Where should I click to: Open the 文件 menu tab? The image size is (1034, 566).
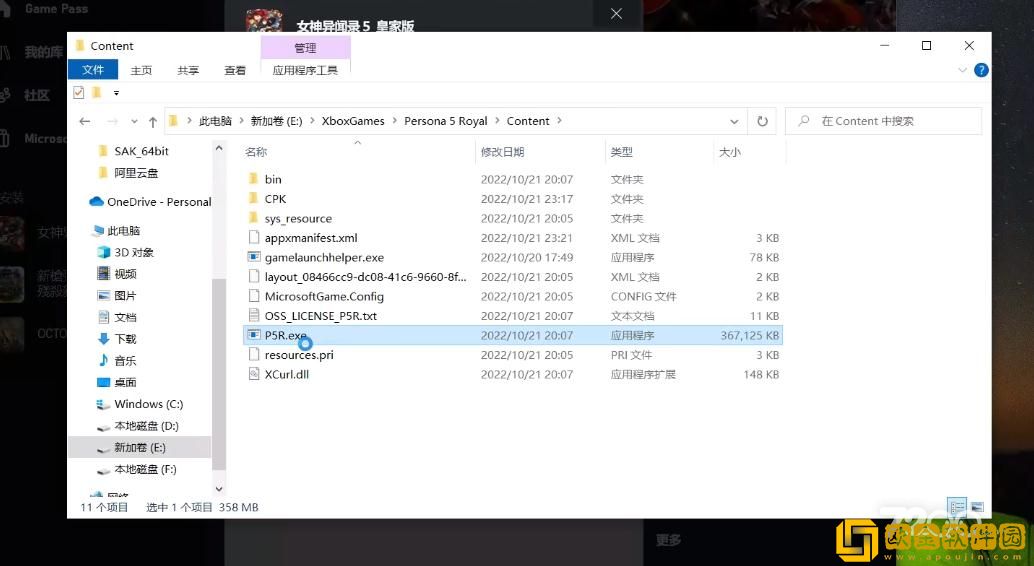(x=93, y=70)
